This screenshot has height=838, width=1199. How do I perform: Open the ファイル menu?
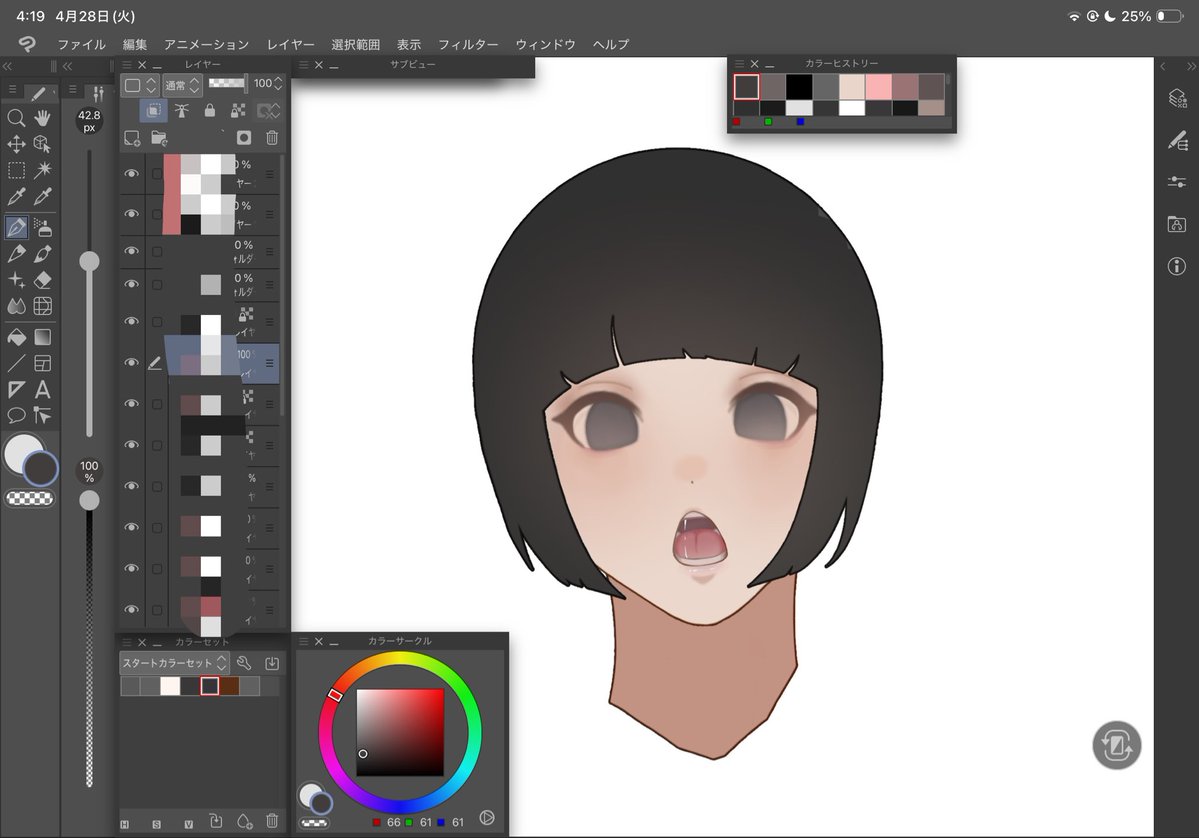[81, 44]
